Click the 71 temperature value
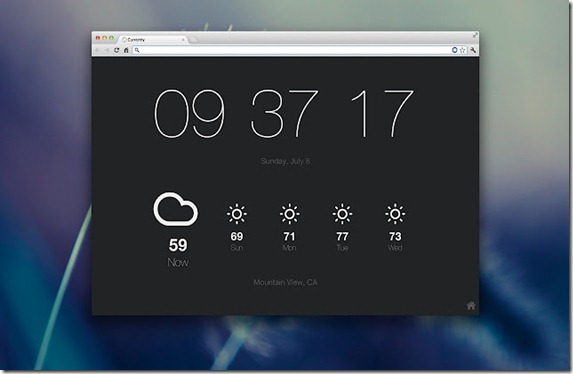The height and width of the screenshot is (374, 573). [x=289, y=237]
